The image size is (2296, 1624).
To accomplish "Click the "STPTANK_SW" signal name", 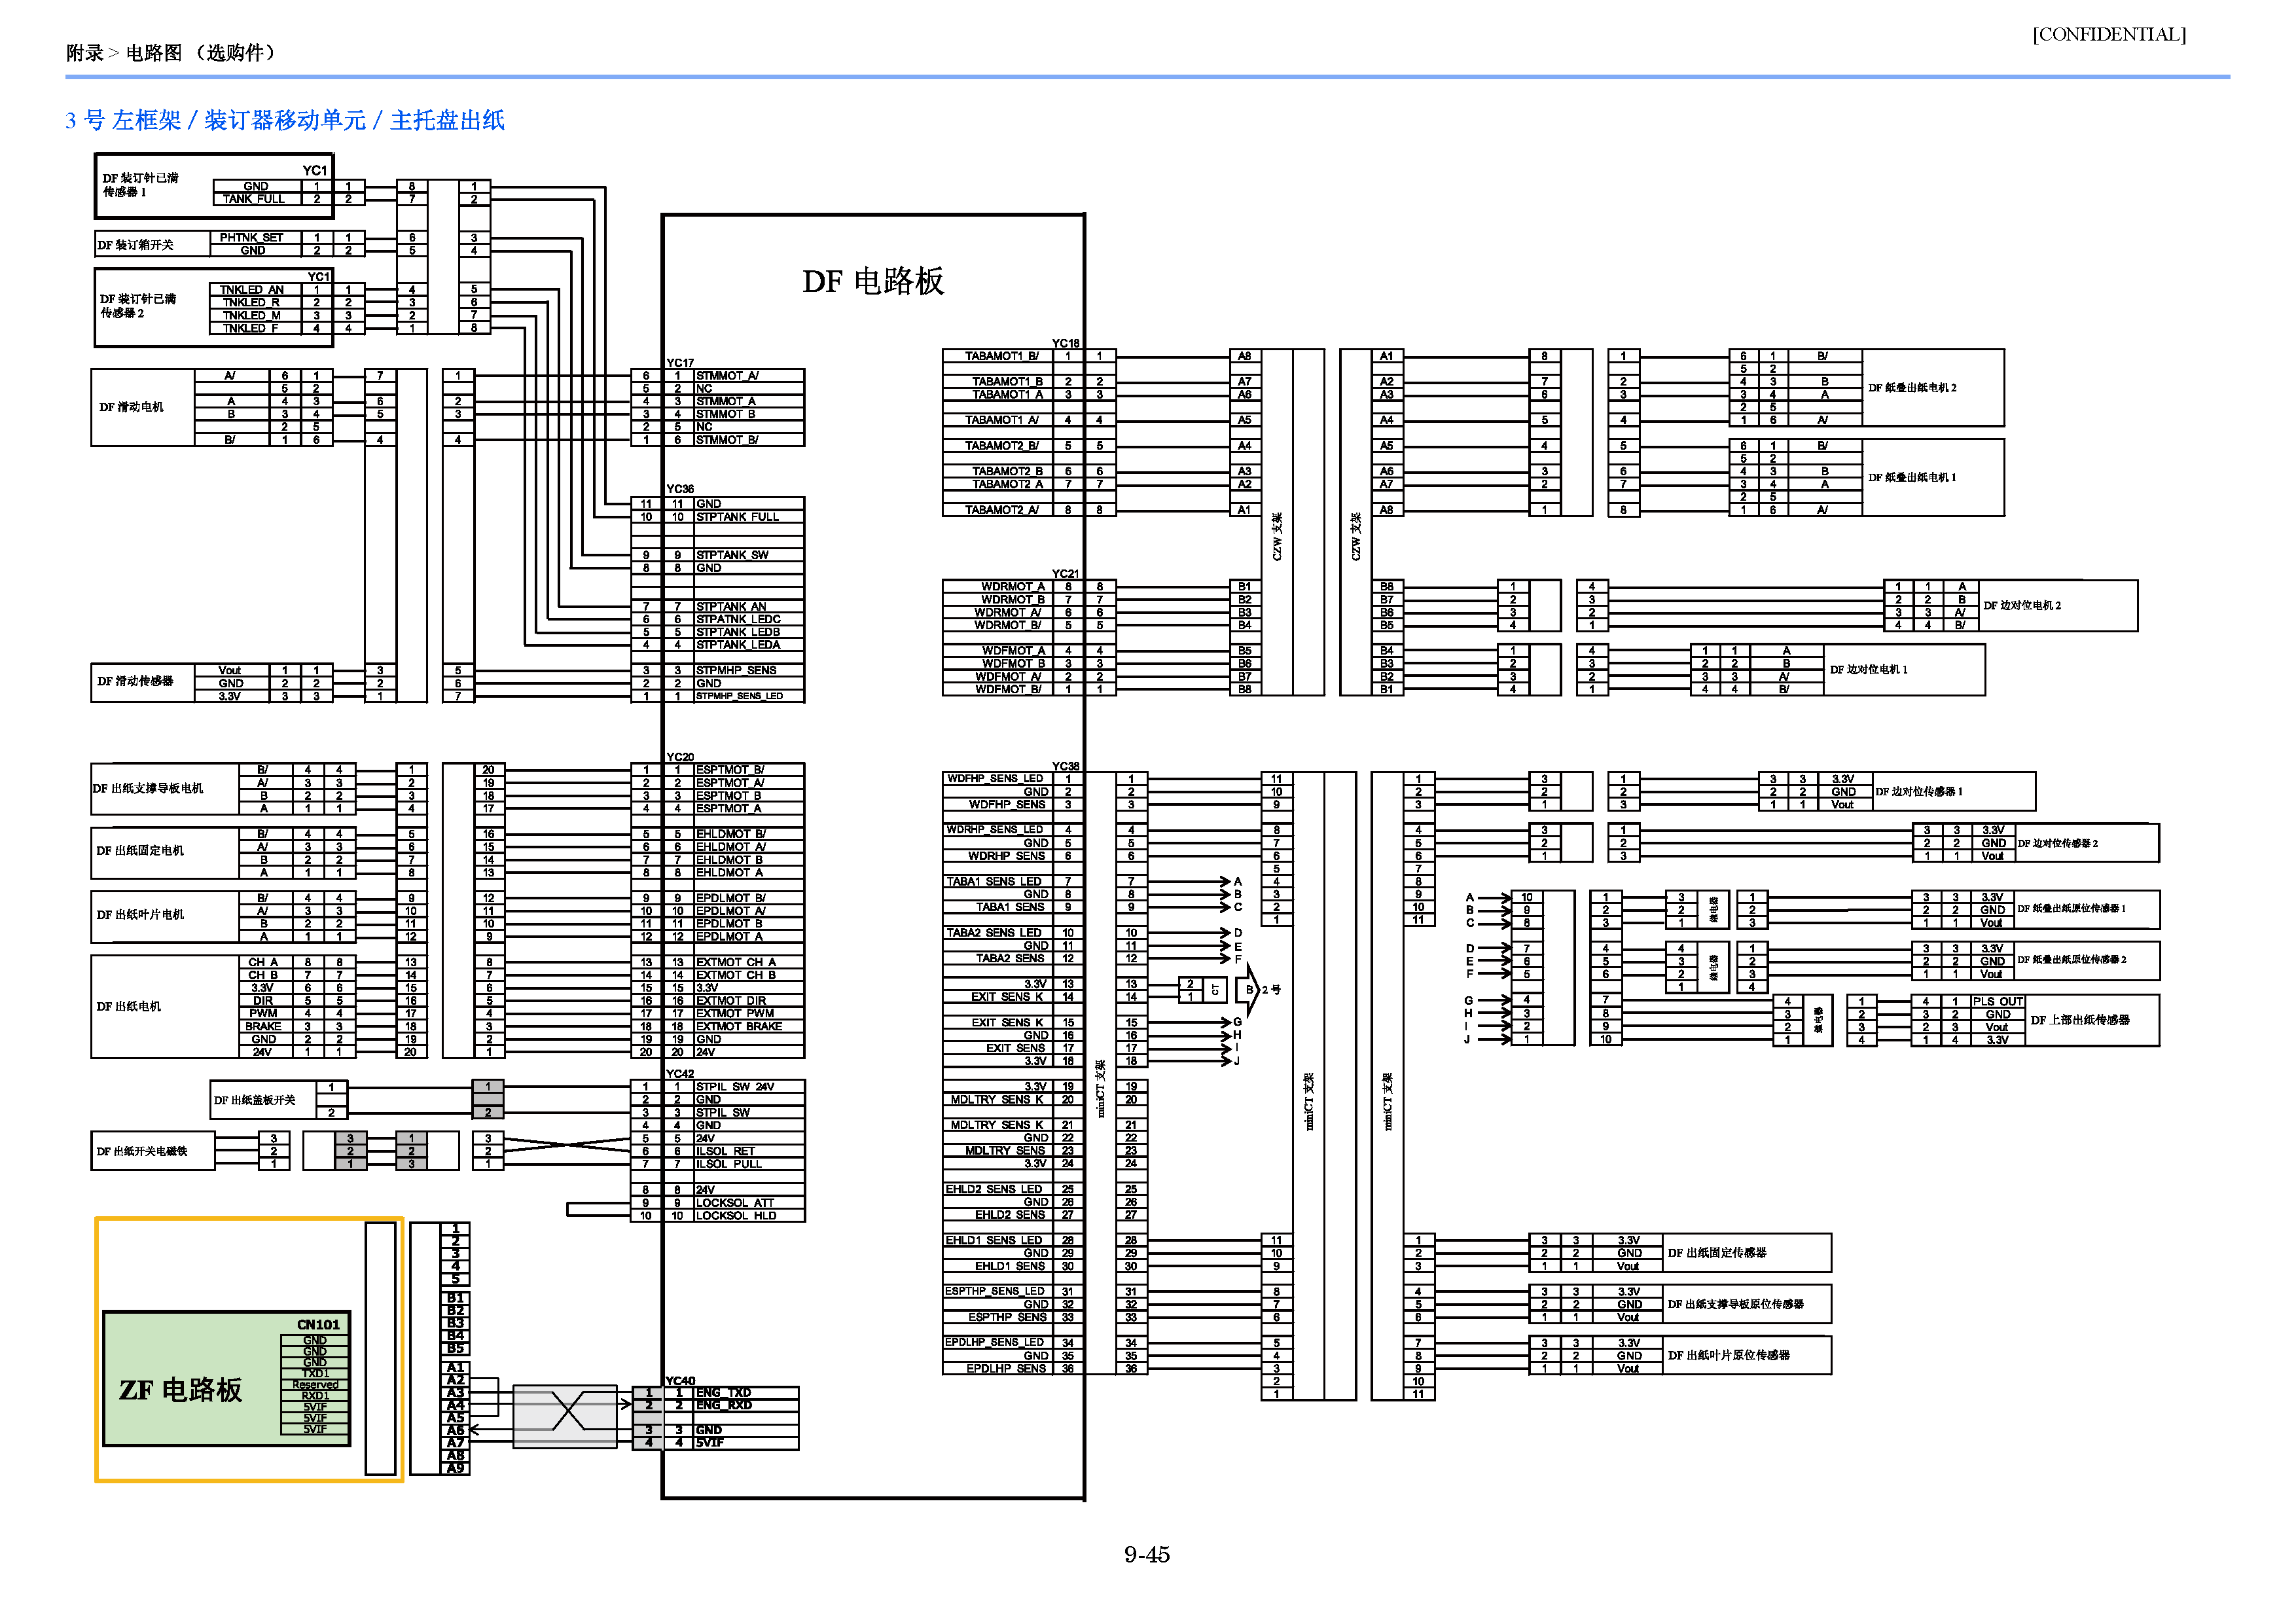I will 732,555.
